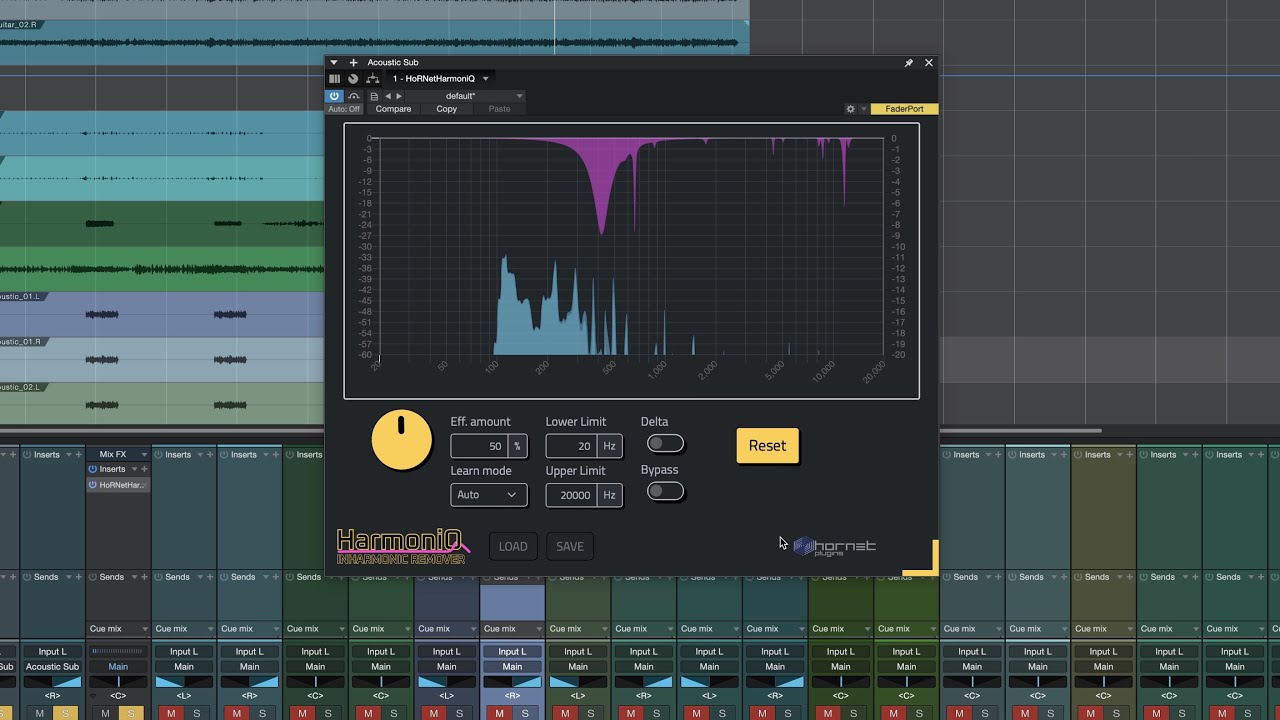Click the pan control on the highlighted channel

pos(512,682)
